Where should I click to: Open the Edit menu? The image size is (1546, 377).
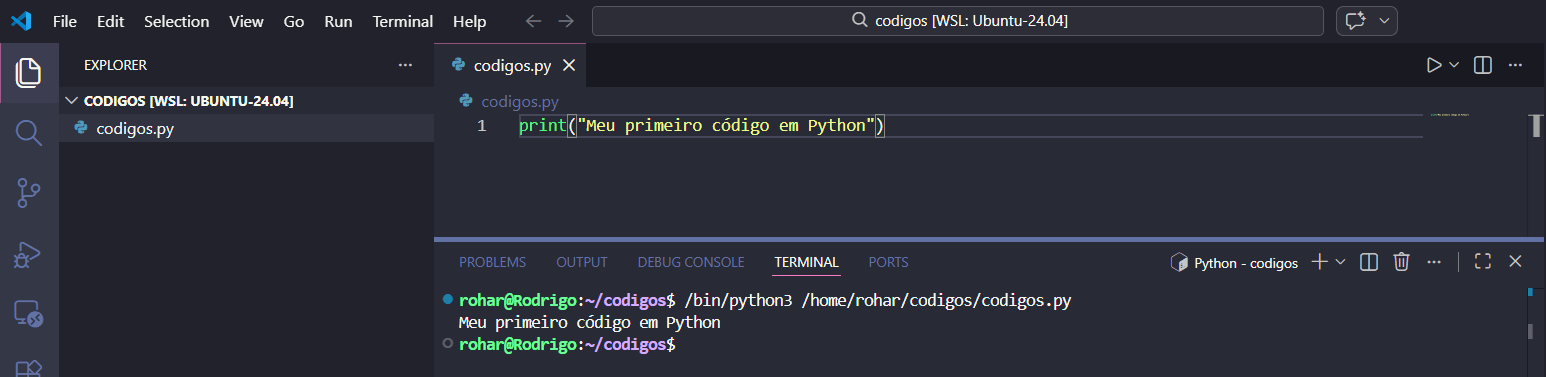(110, 21)
